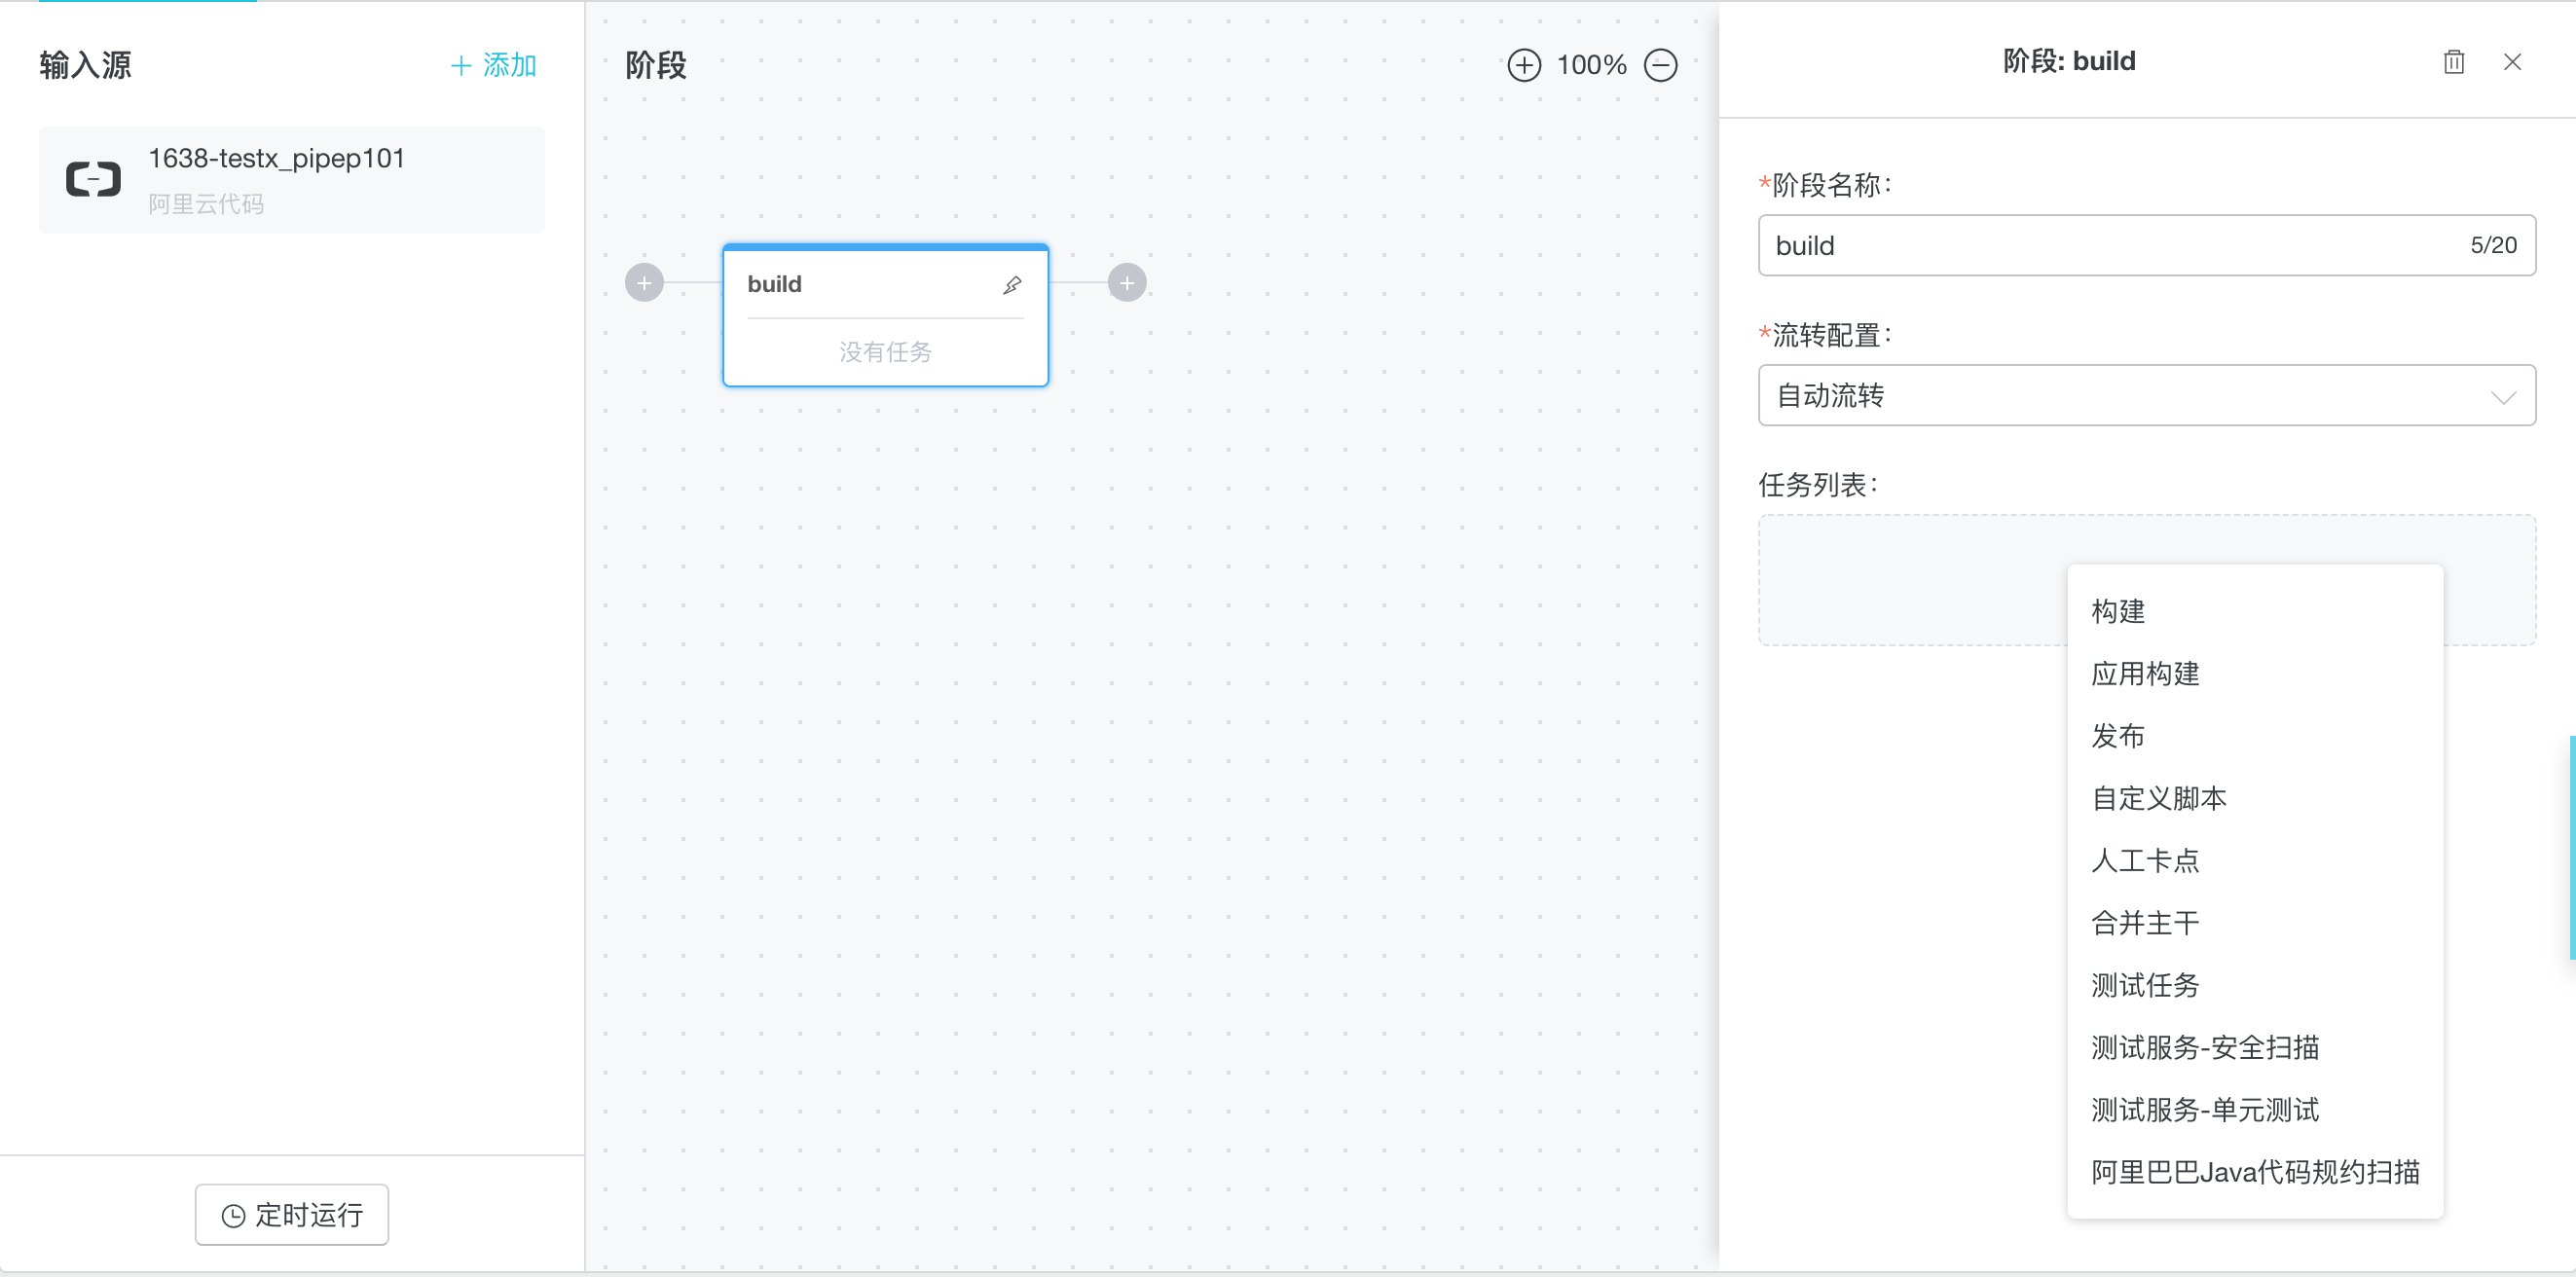Click the 100% zoom level text

pyautogui.click(x=1592, y=65)
